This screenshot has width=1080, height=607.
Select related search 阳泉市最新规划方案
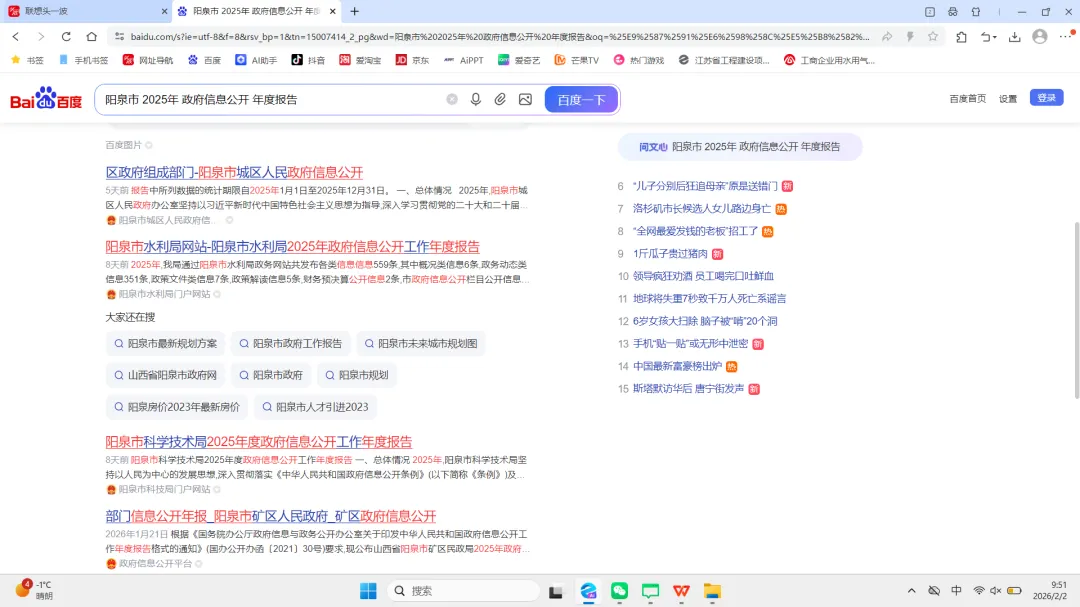point(165,343)
